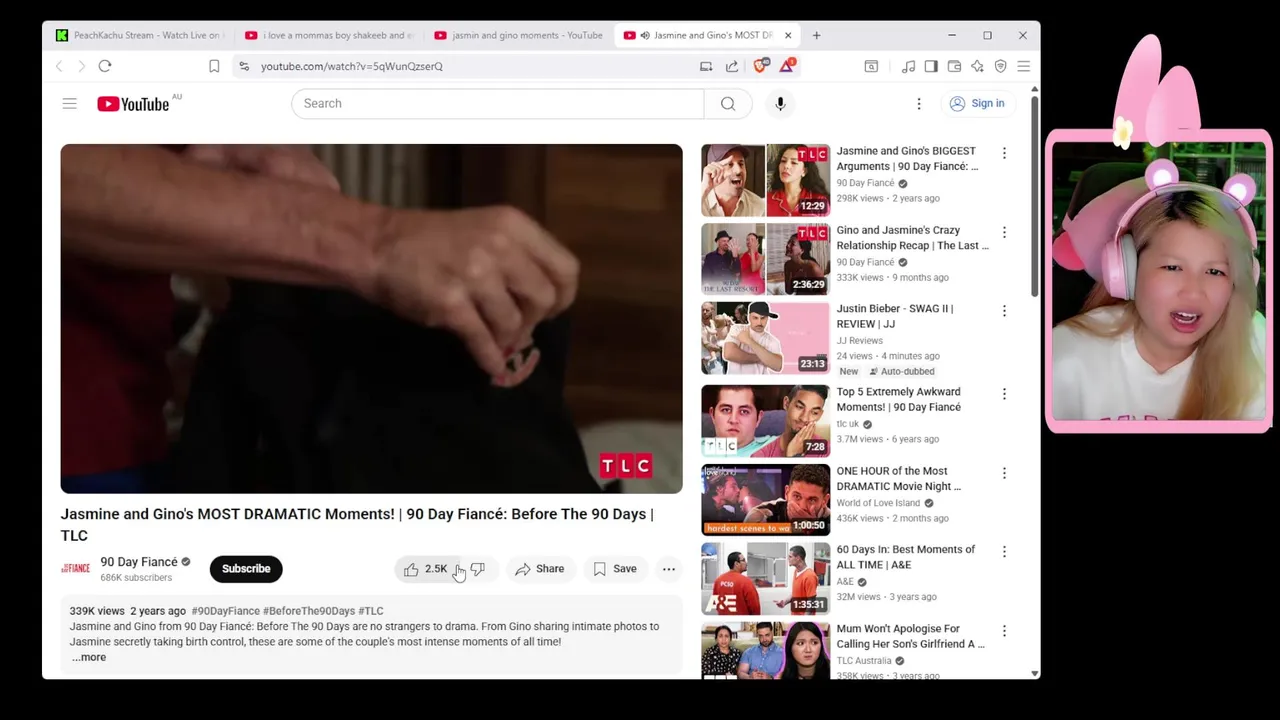Viewport: 1280px width, 720px height.
Task: Open the YouTube hamburger guide menu
Action: click(x=69, y=104)
